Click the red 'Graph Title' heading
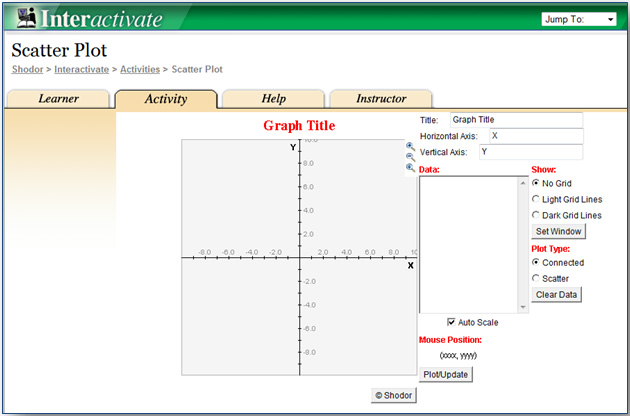Viewport: 630px width, 416px height. 299,126
